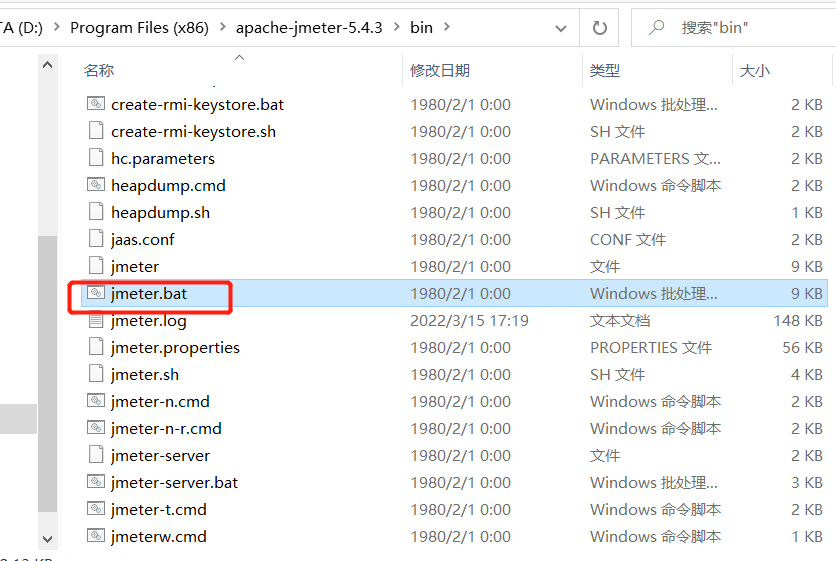Refresh the bin folder view

tap(599, 28)
